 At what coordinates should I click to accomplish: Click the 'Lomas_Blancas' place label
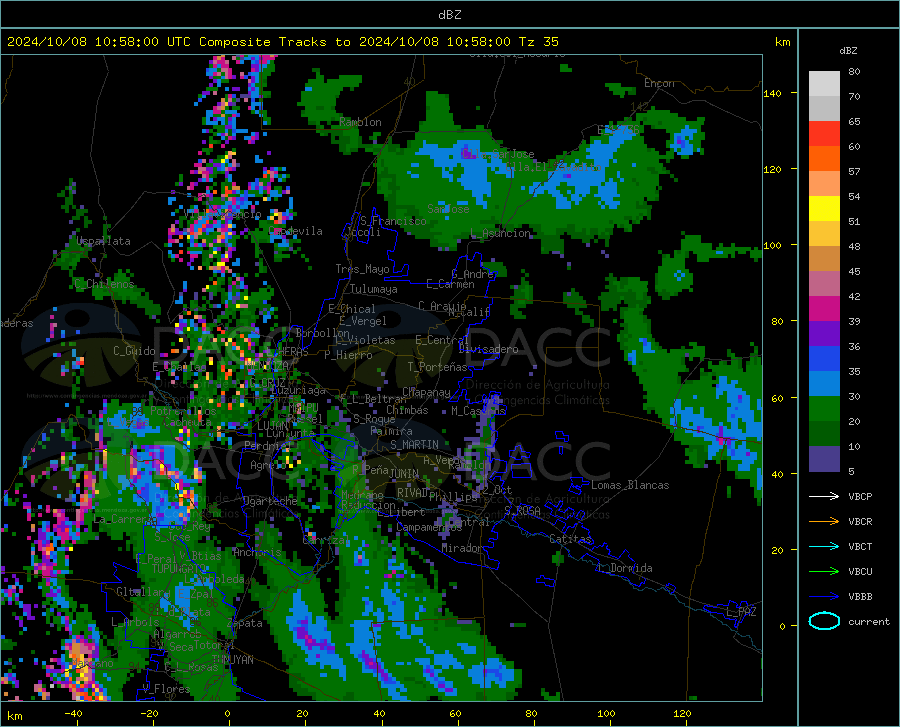click(630, 485)
